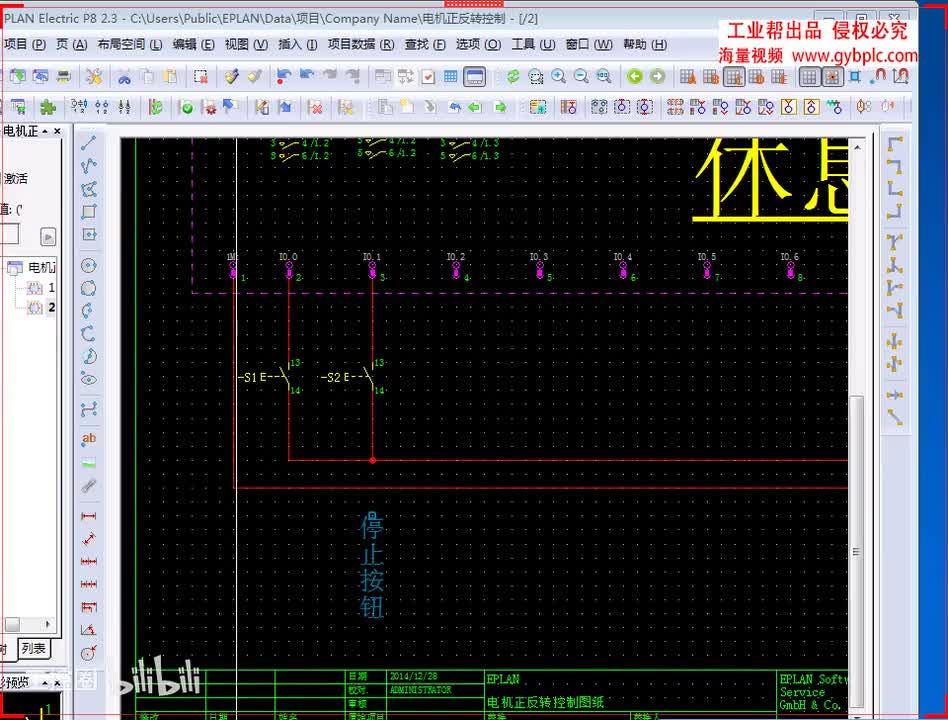Click the 停止按钮 text label in drawing

[372, 565]
